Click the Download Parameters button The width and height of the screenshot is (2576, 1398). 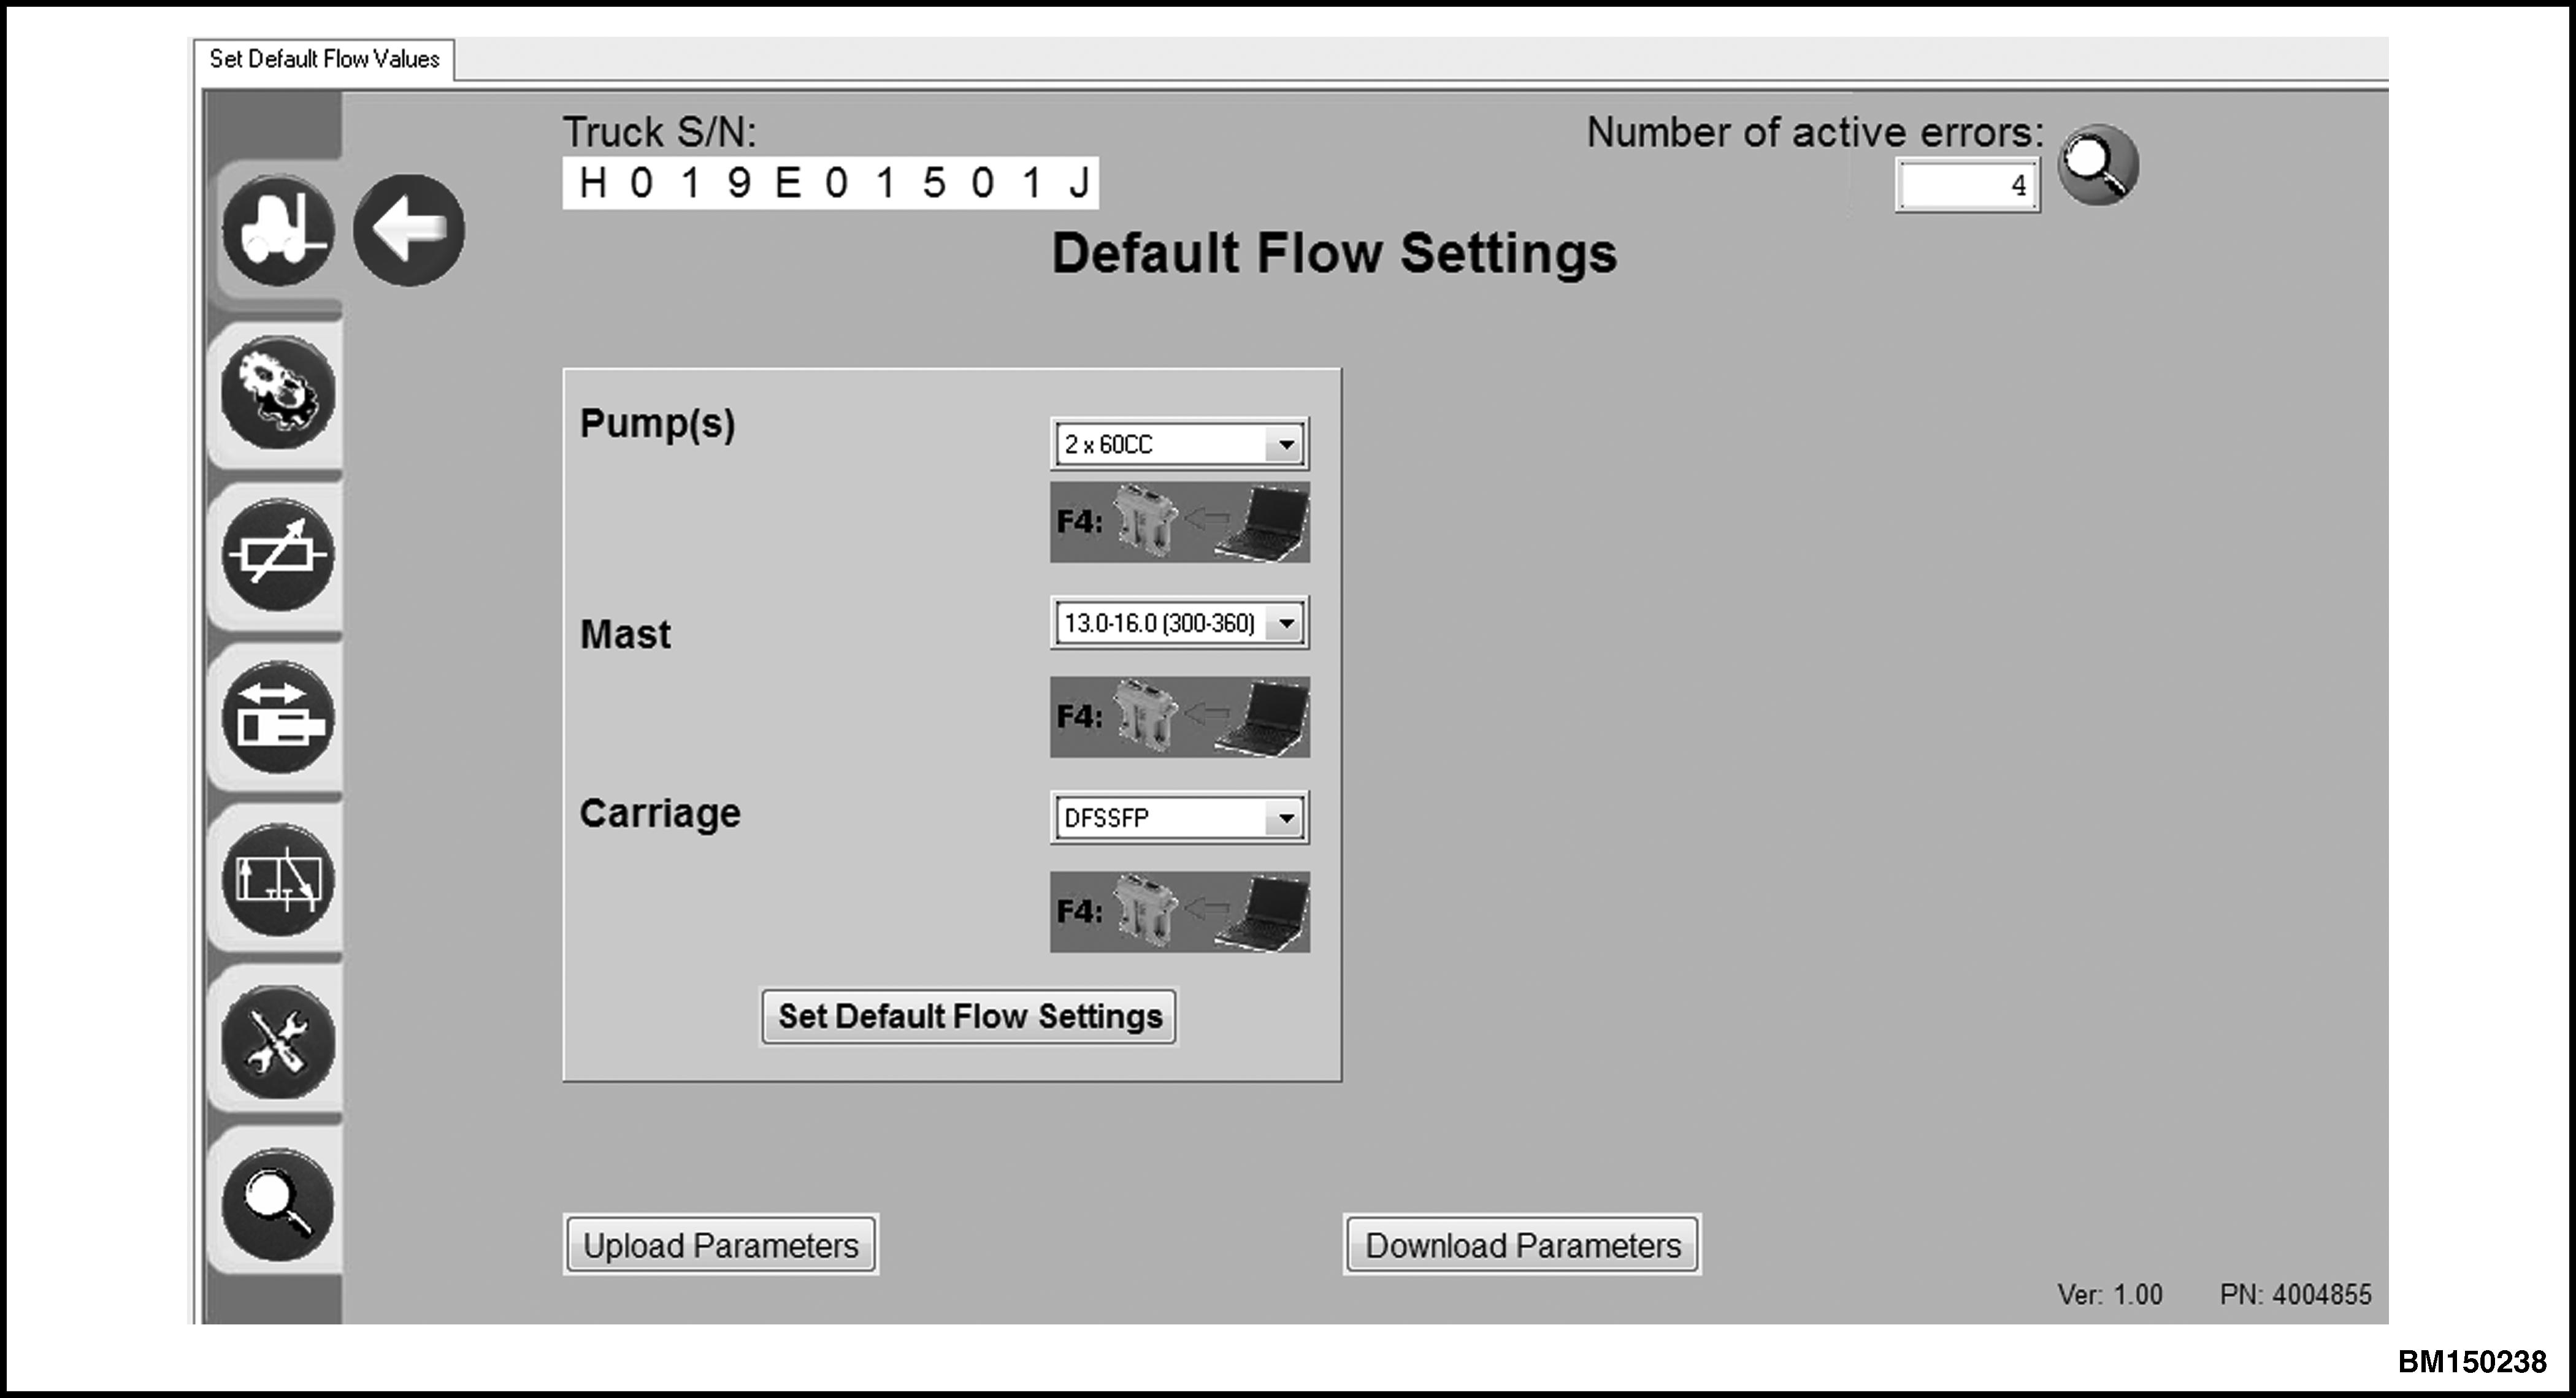(x=1523, y=1245)
